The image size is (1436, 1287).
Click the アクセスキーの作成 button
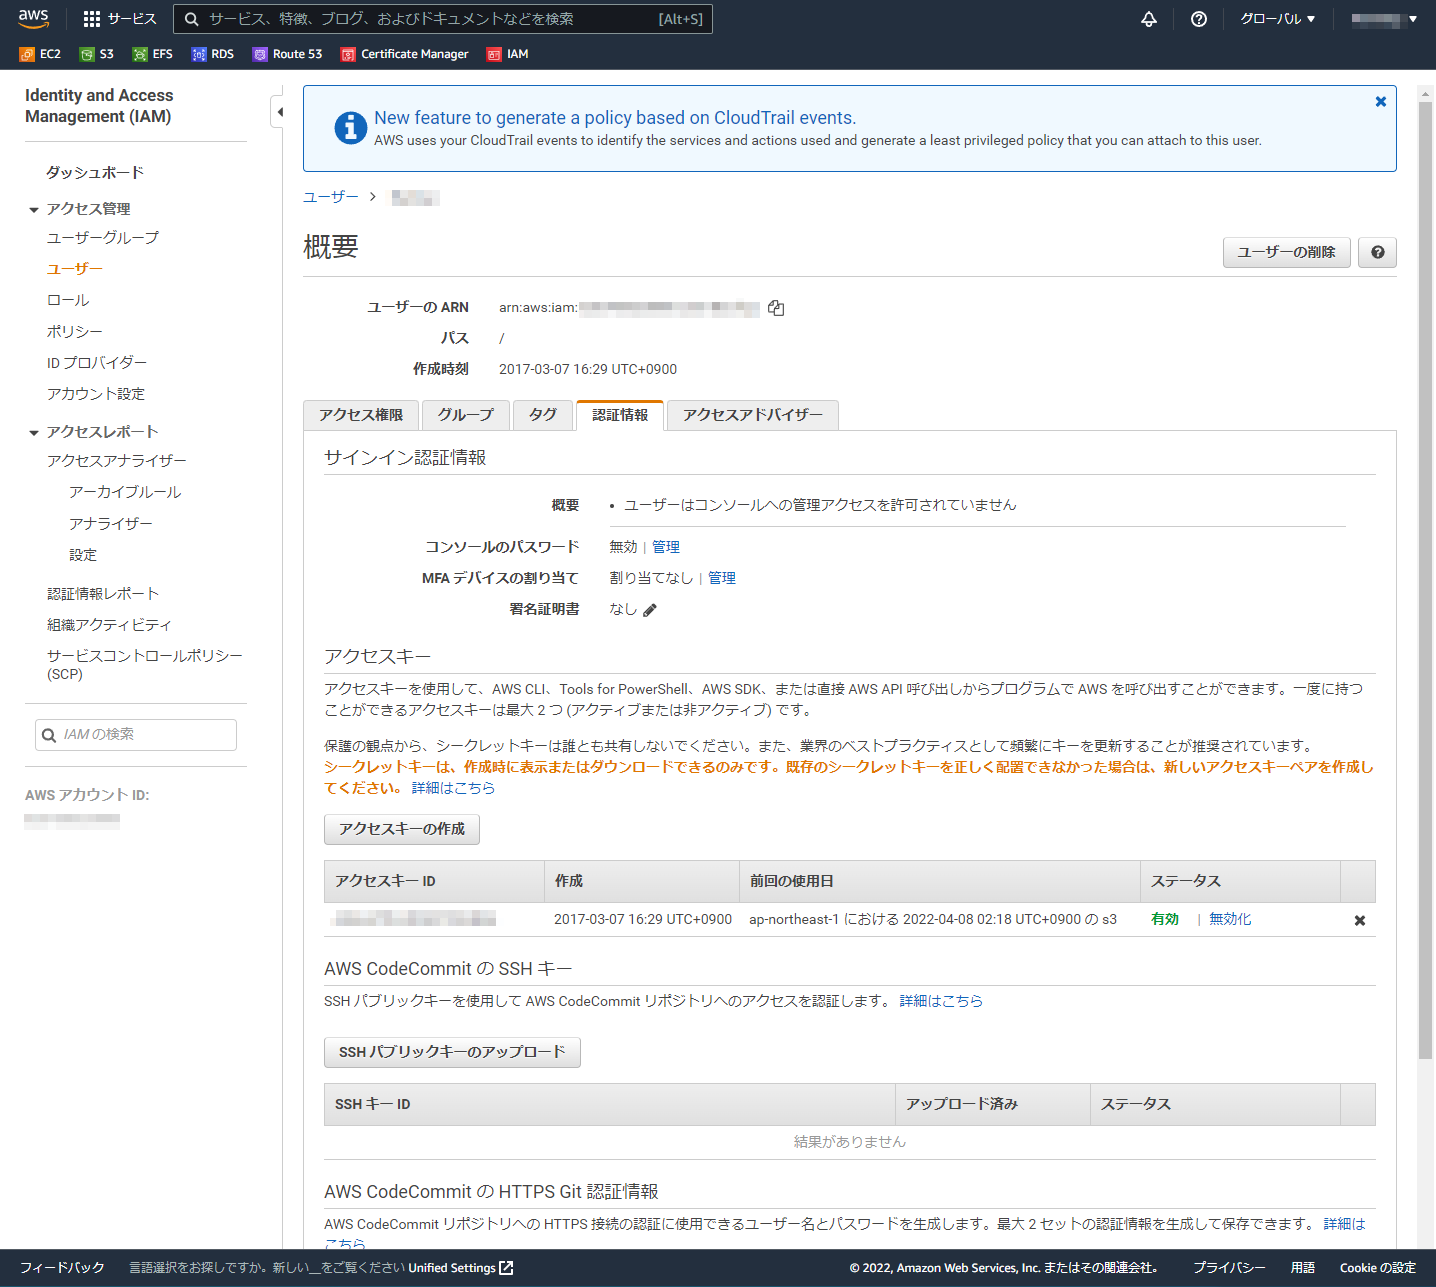(x=402, y=829)
